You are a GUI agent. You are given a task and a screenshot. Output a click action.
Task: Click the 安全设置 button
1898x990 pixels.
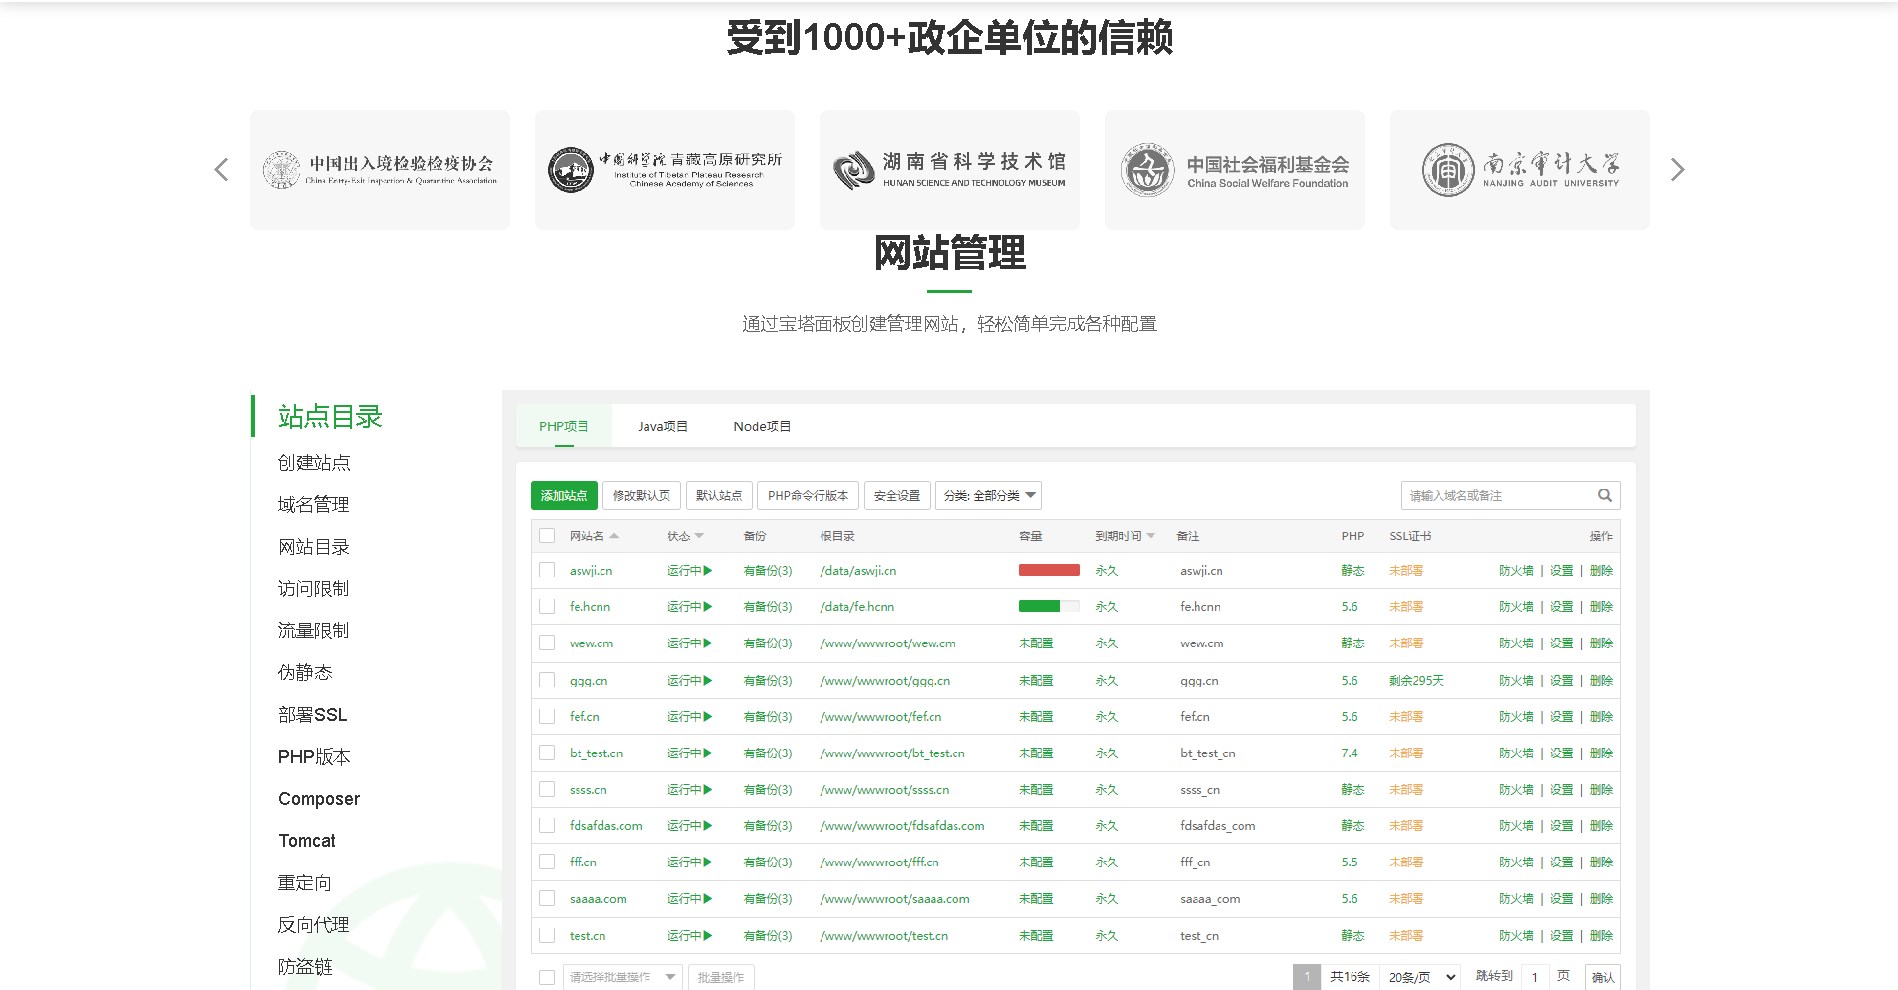897,496
